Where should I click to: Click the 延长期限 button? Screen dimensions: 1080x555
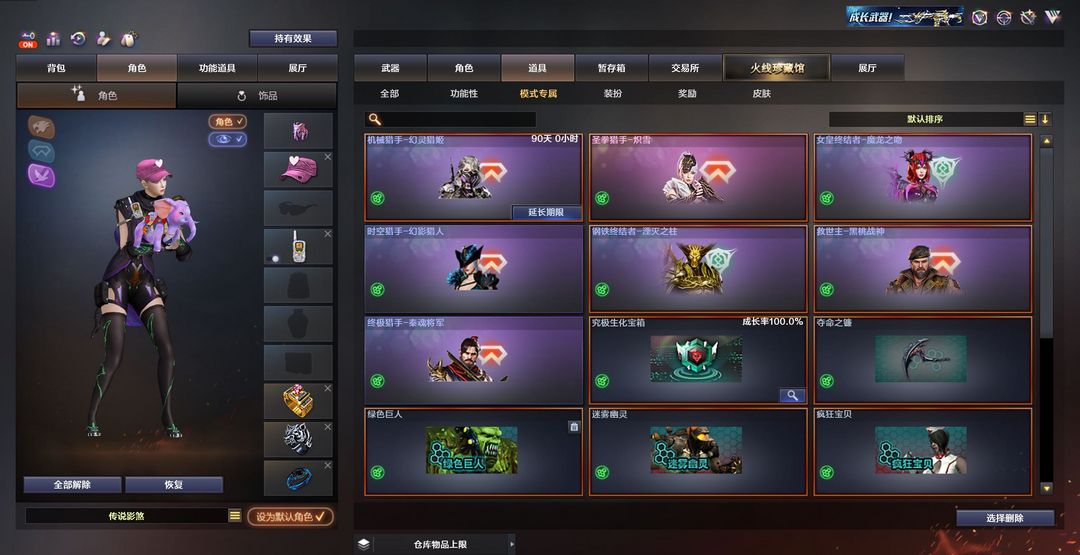tap(546, 213)
